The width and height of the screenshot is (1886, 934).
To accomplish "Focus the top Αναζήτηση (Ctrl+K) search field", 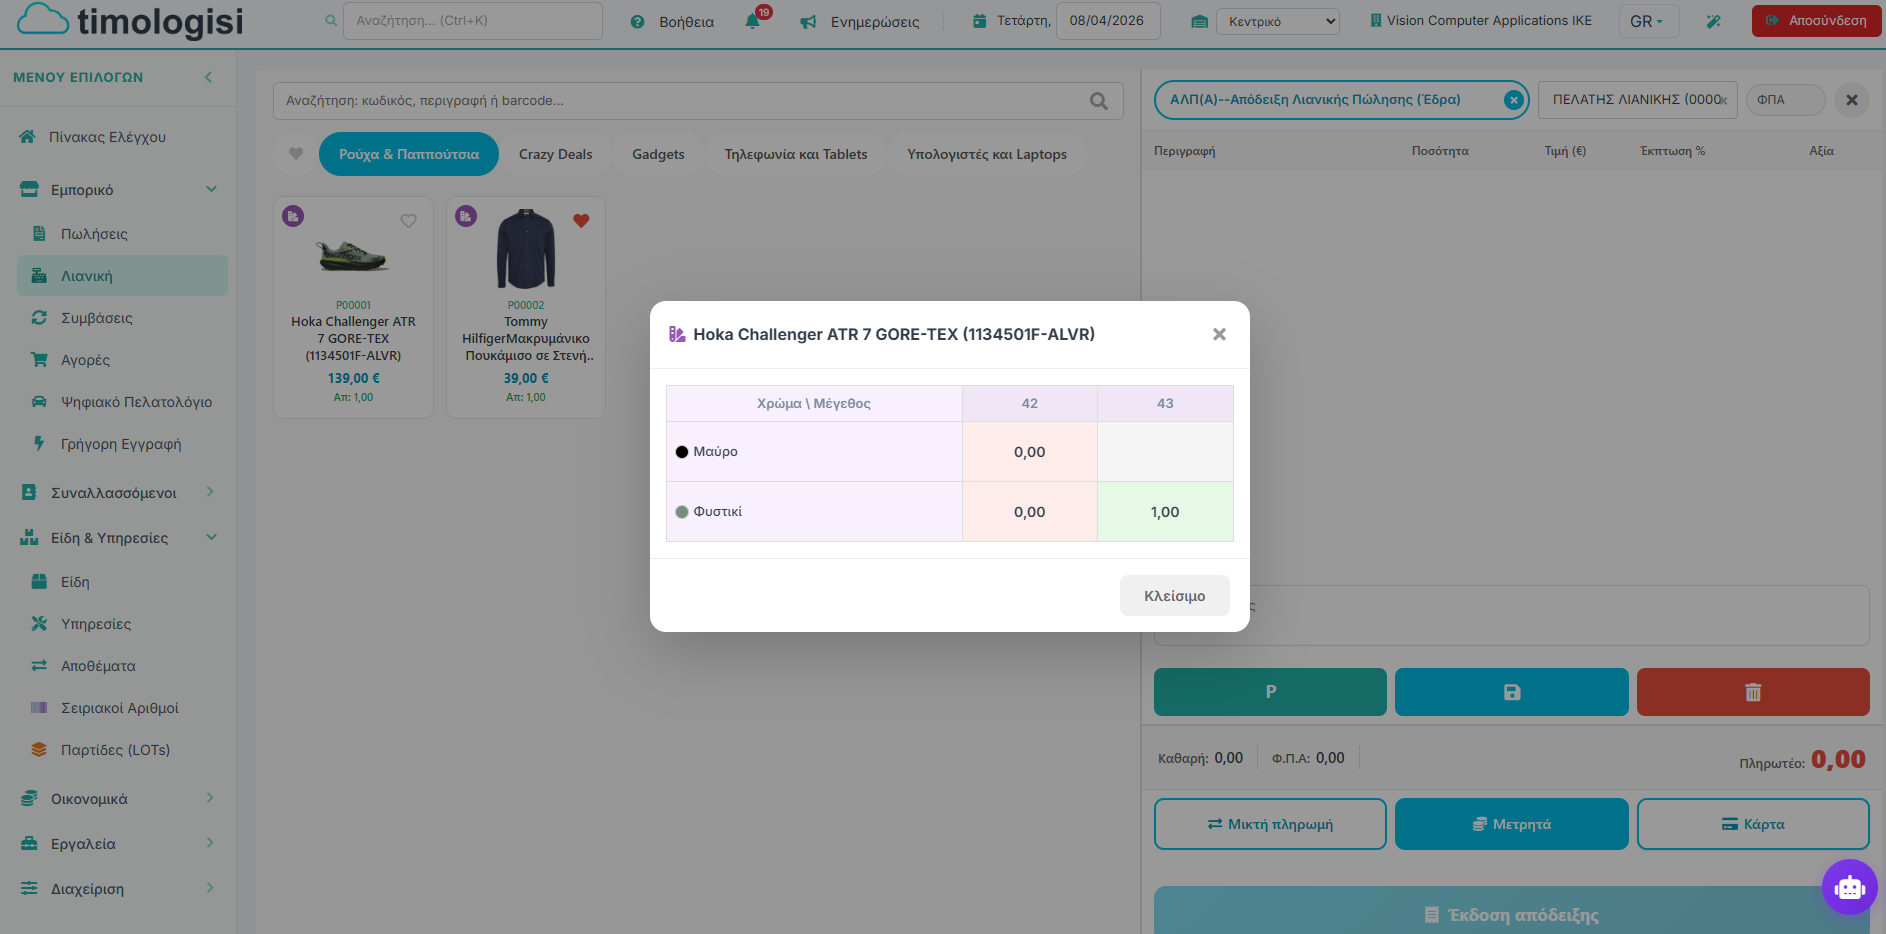I will pos(472,21).
